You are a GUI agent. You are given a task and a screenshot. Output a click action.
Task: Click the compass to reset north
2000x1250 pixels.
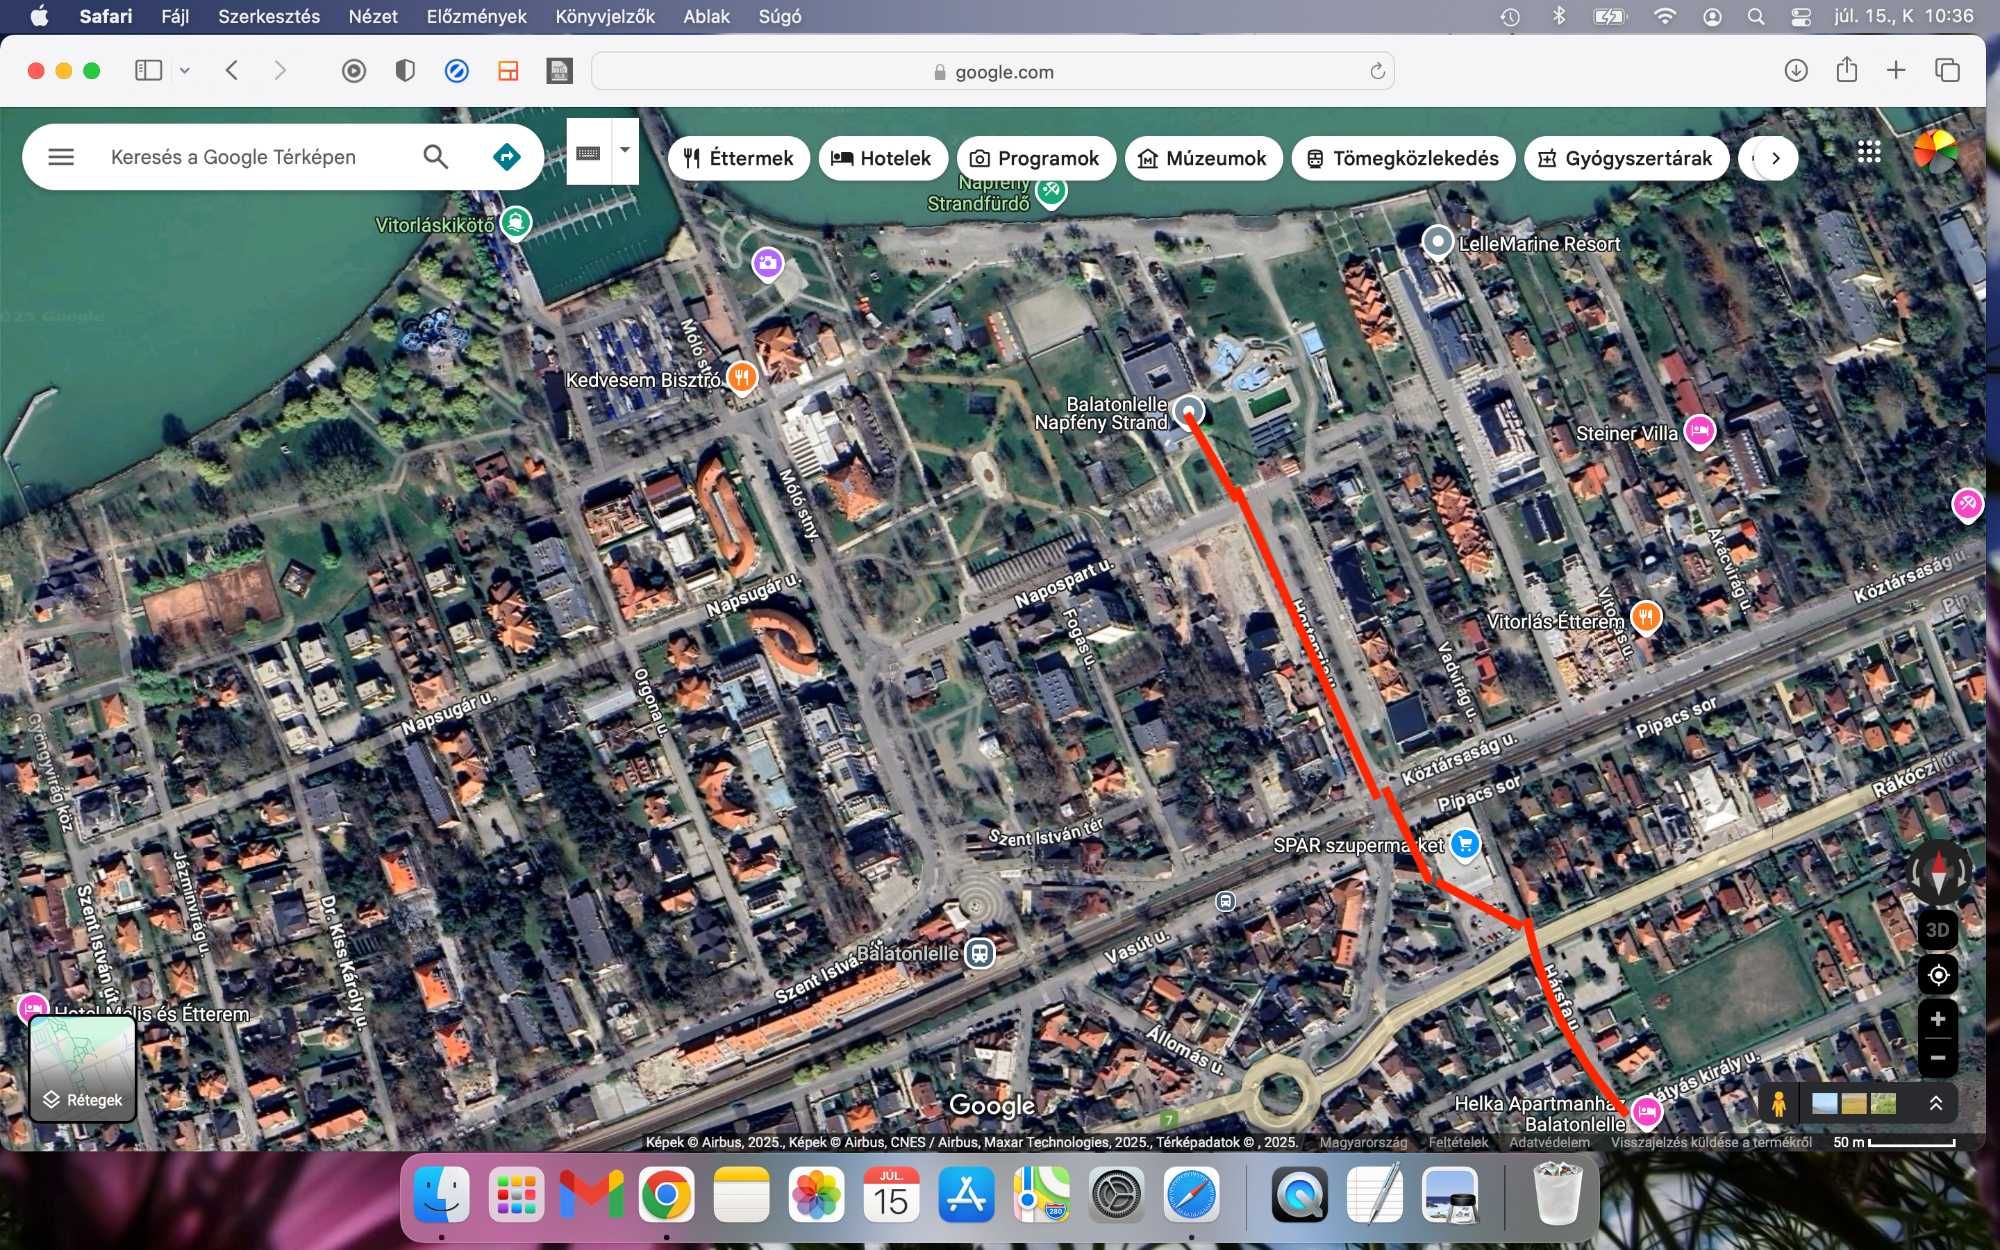(1937, 872)
